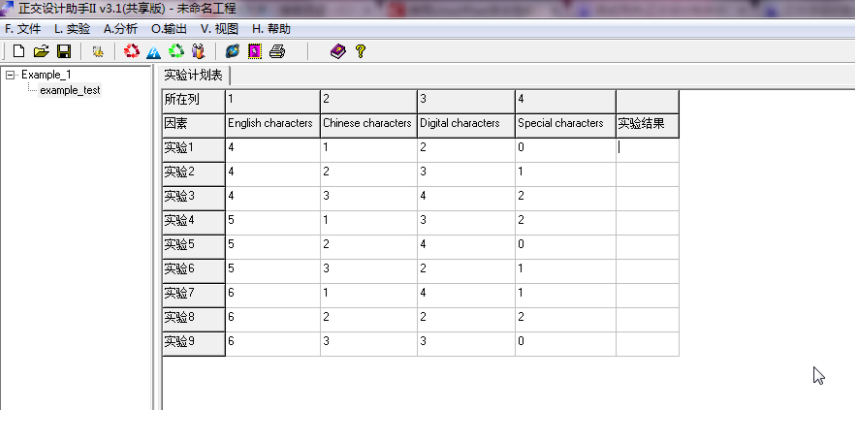This screenshot has width=855, height=427.
Task: Switch to the 实验计划表 tab
Action: point(193,76)
